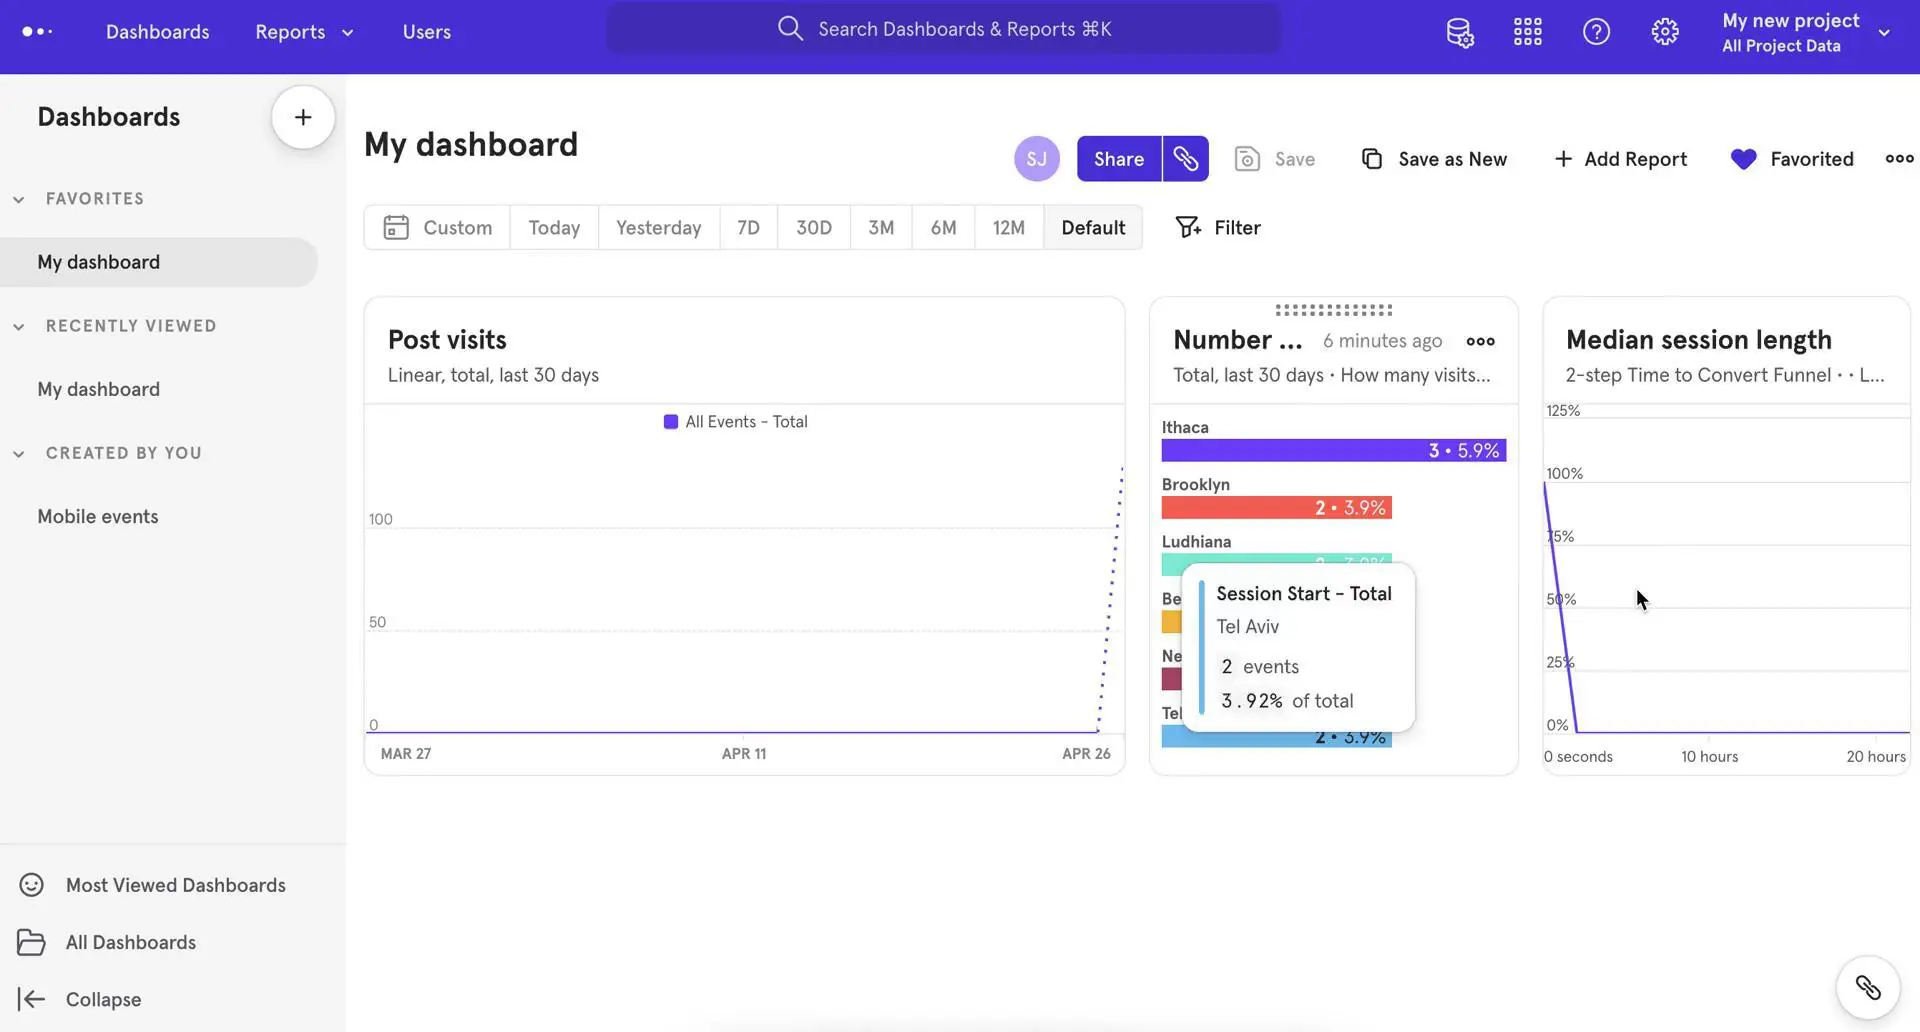
Task: Toggle the Save icon next to Share
Action: [x=1246, y=158]
